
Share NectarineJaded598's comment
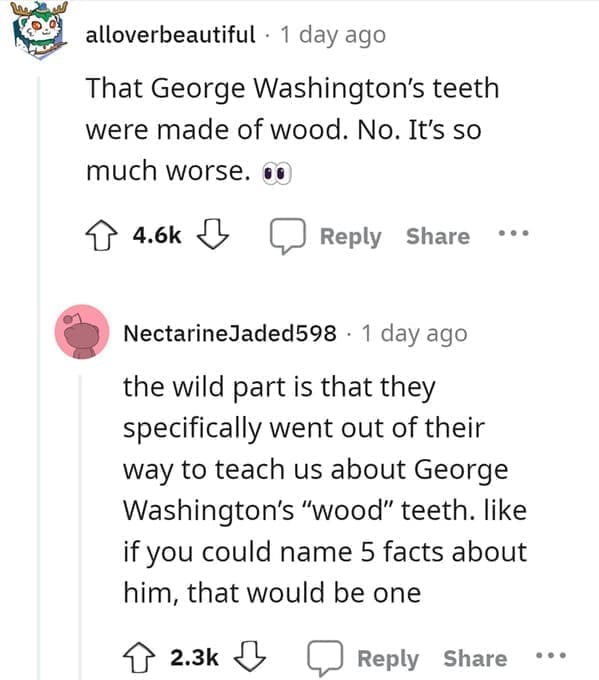475,659
